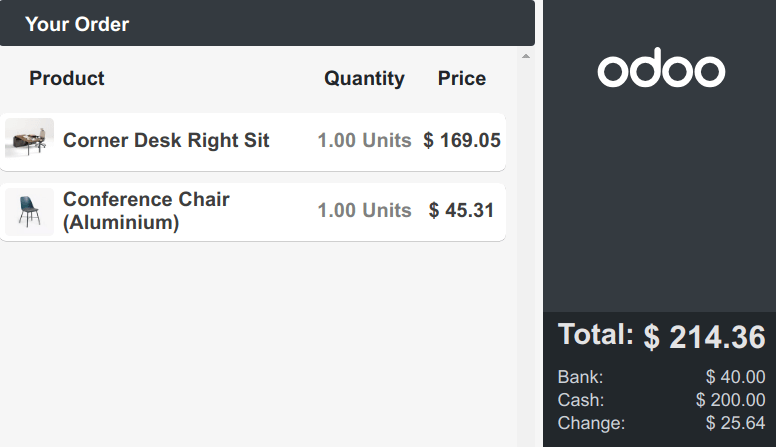Click the Product column header
Screen dimensions: 776x447
point(67,78)
